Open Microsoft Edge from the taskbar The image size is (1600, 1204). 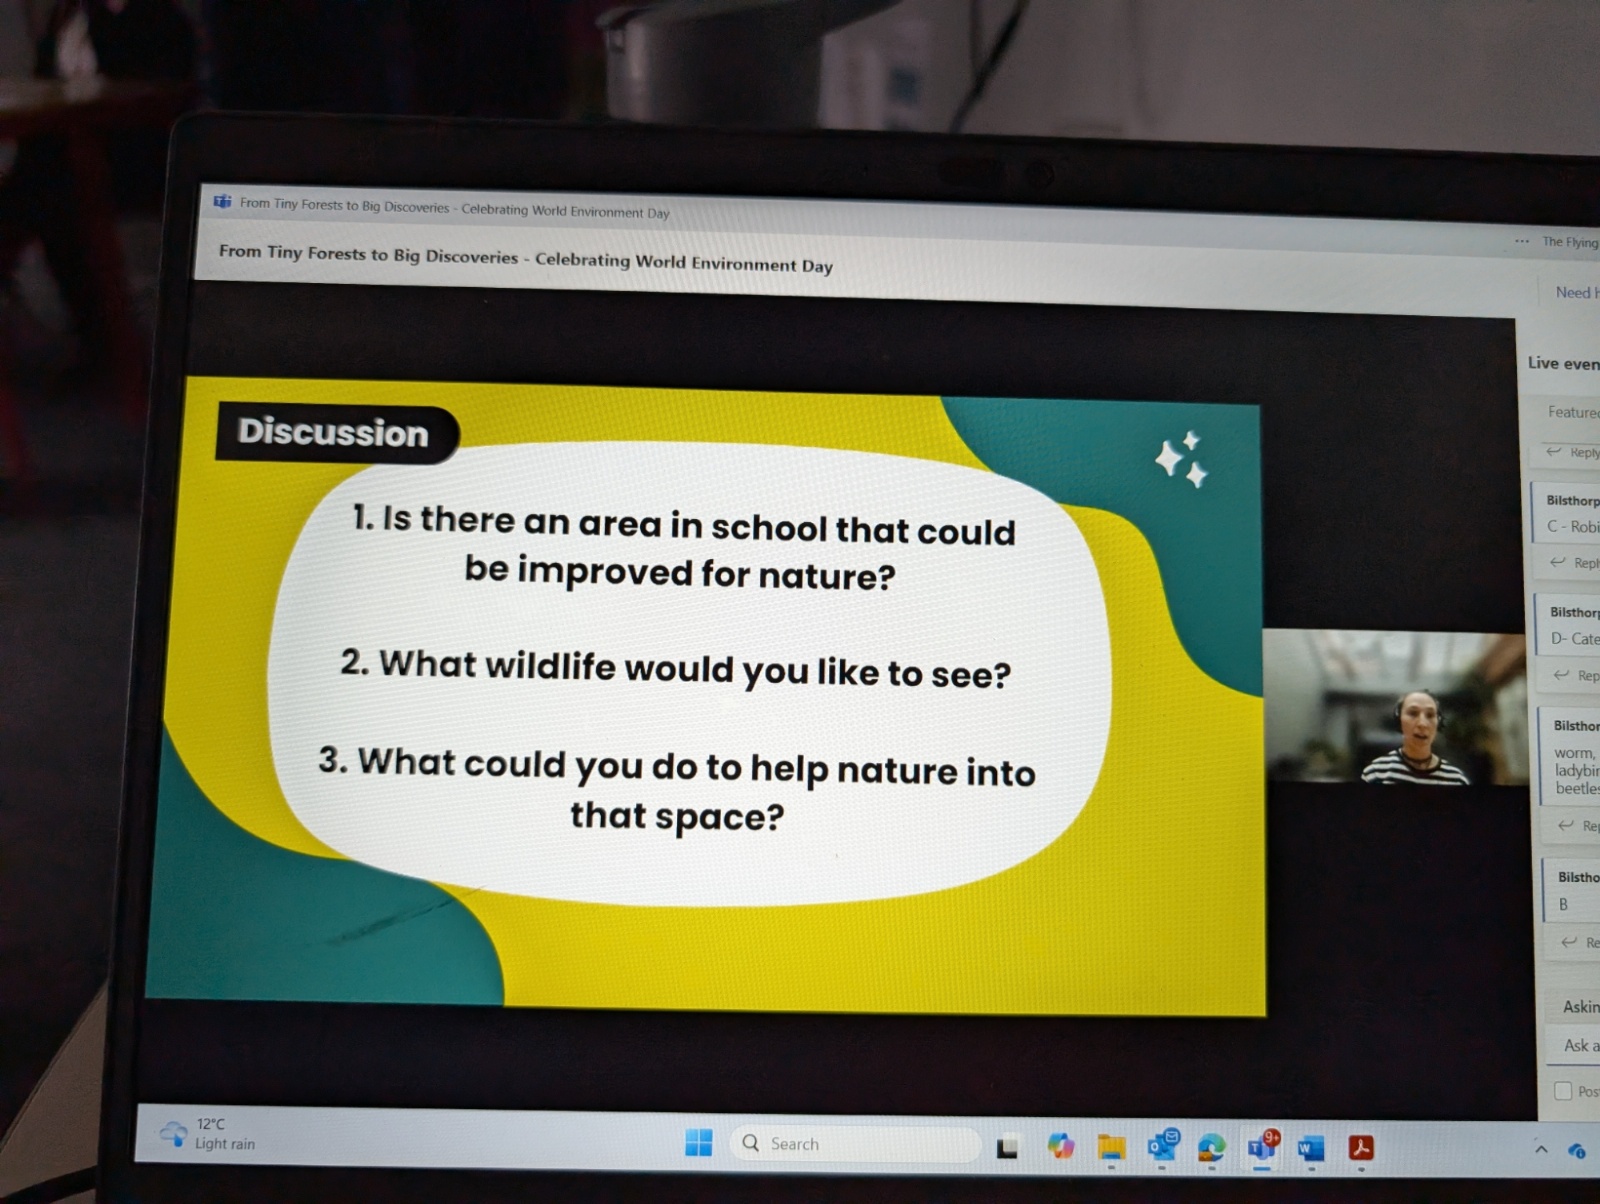pos(1211,1147)
